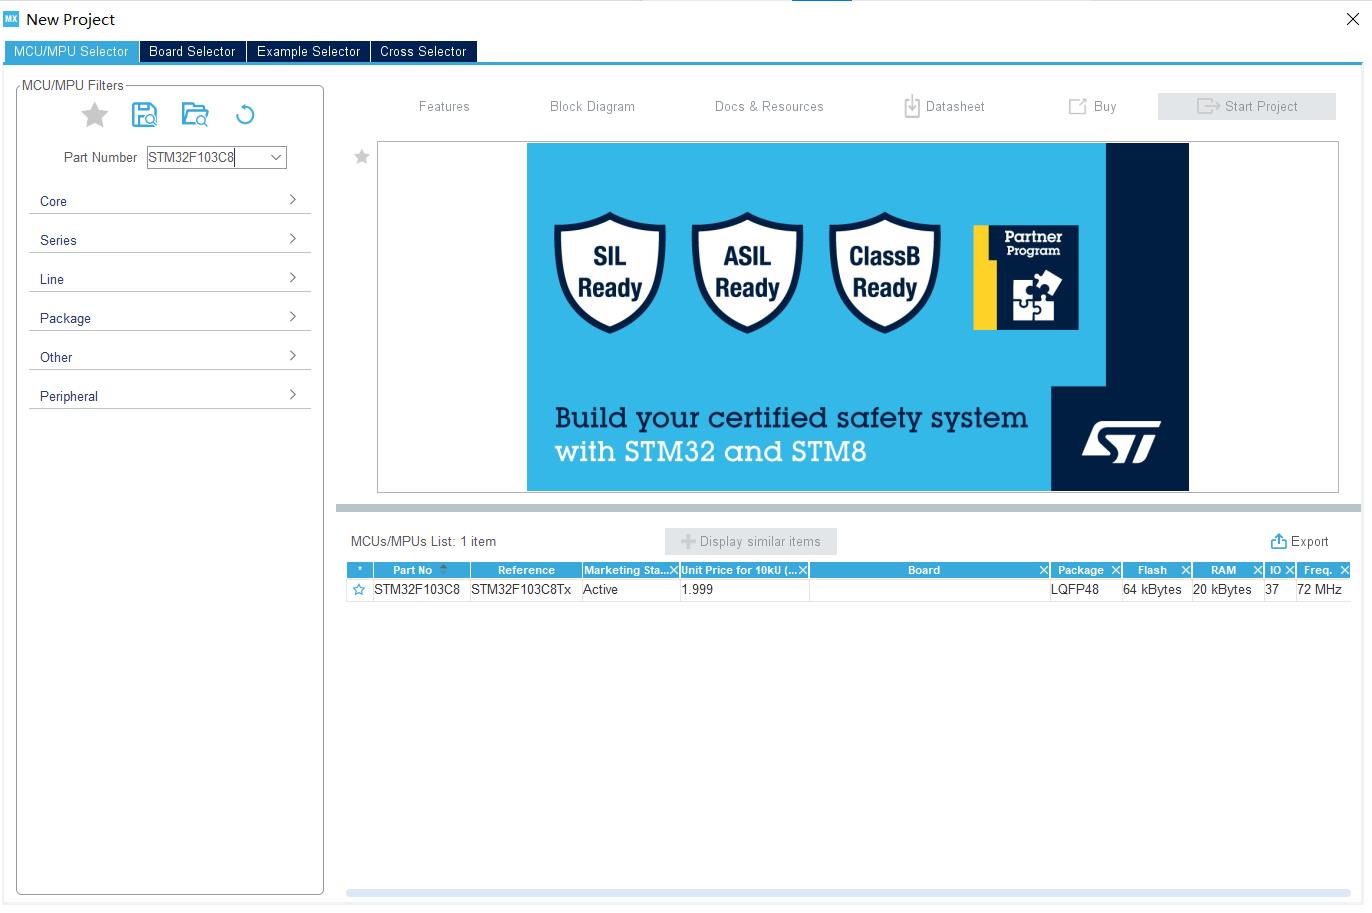Export the MCU list
Viewport: 1372px width, 913px height.
(1299, 541)
